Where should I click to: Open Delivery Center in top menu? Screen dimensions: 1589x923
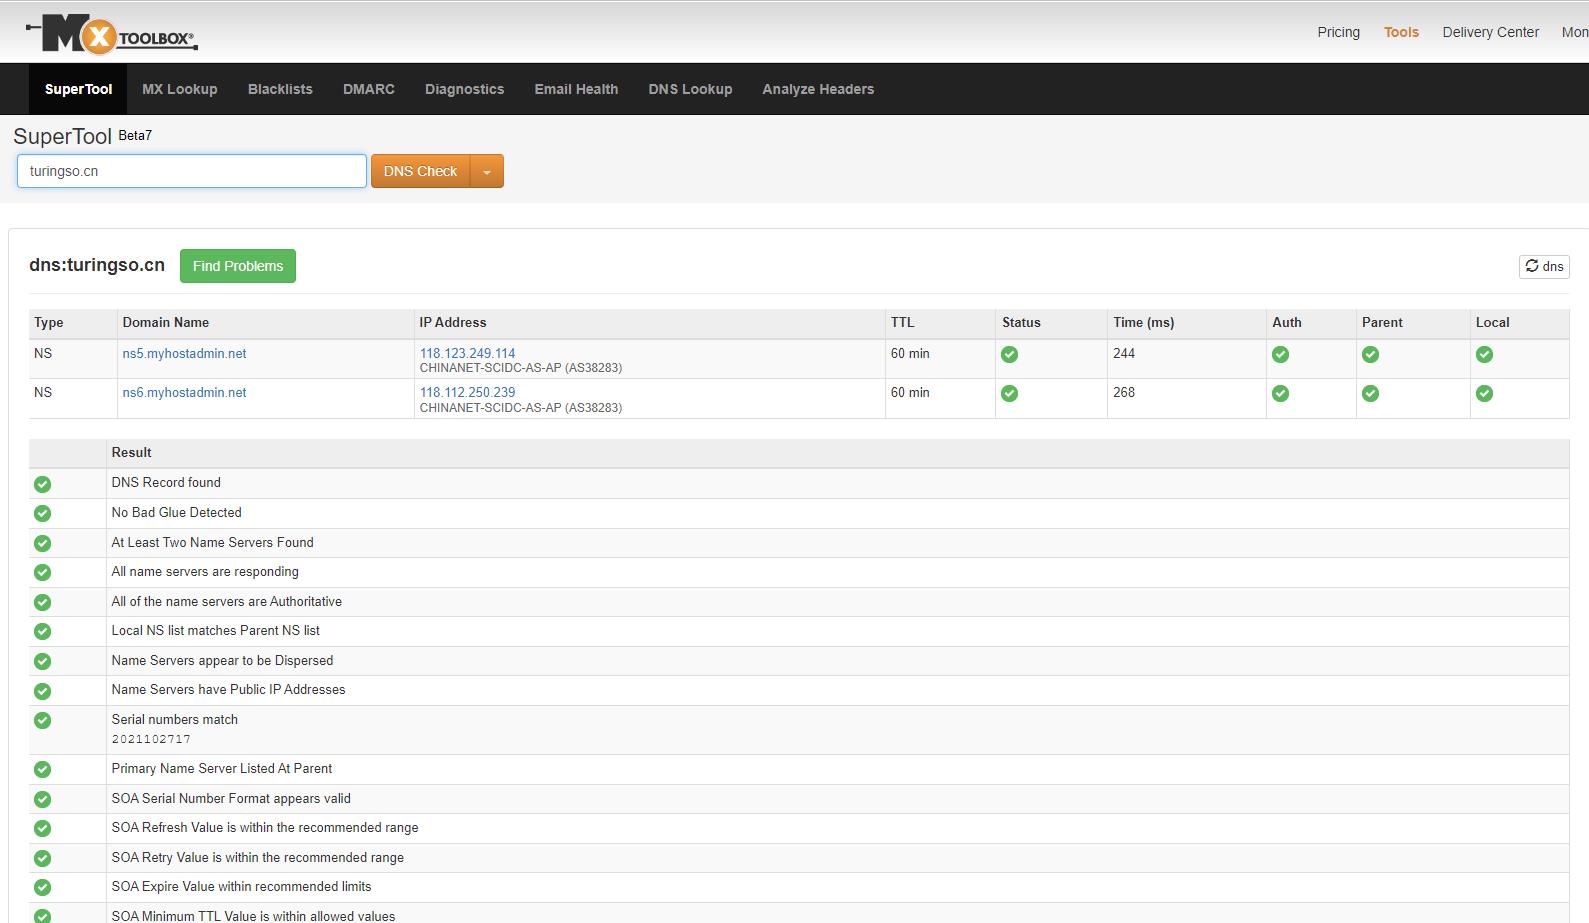(1490, 32)
